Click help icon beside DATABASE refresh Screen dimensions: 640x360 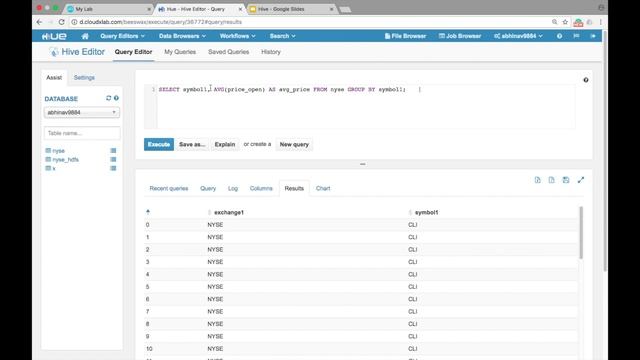116,98
